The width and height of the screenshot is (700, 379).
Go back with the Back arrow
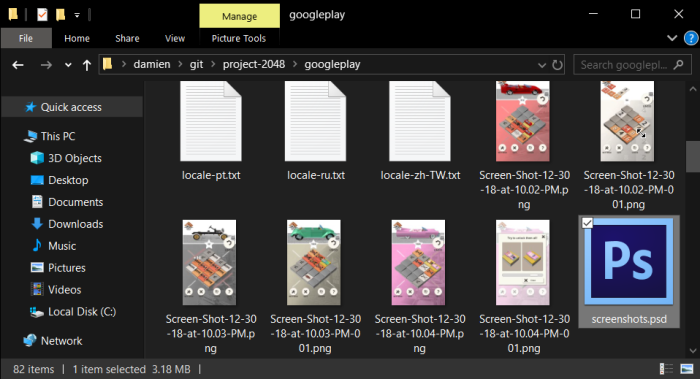(18, 65)
